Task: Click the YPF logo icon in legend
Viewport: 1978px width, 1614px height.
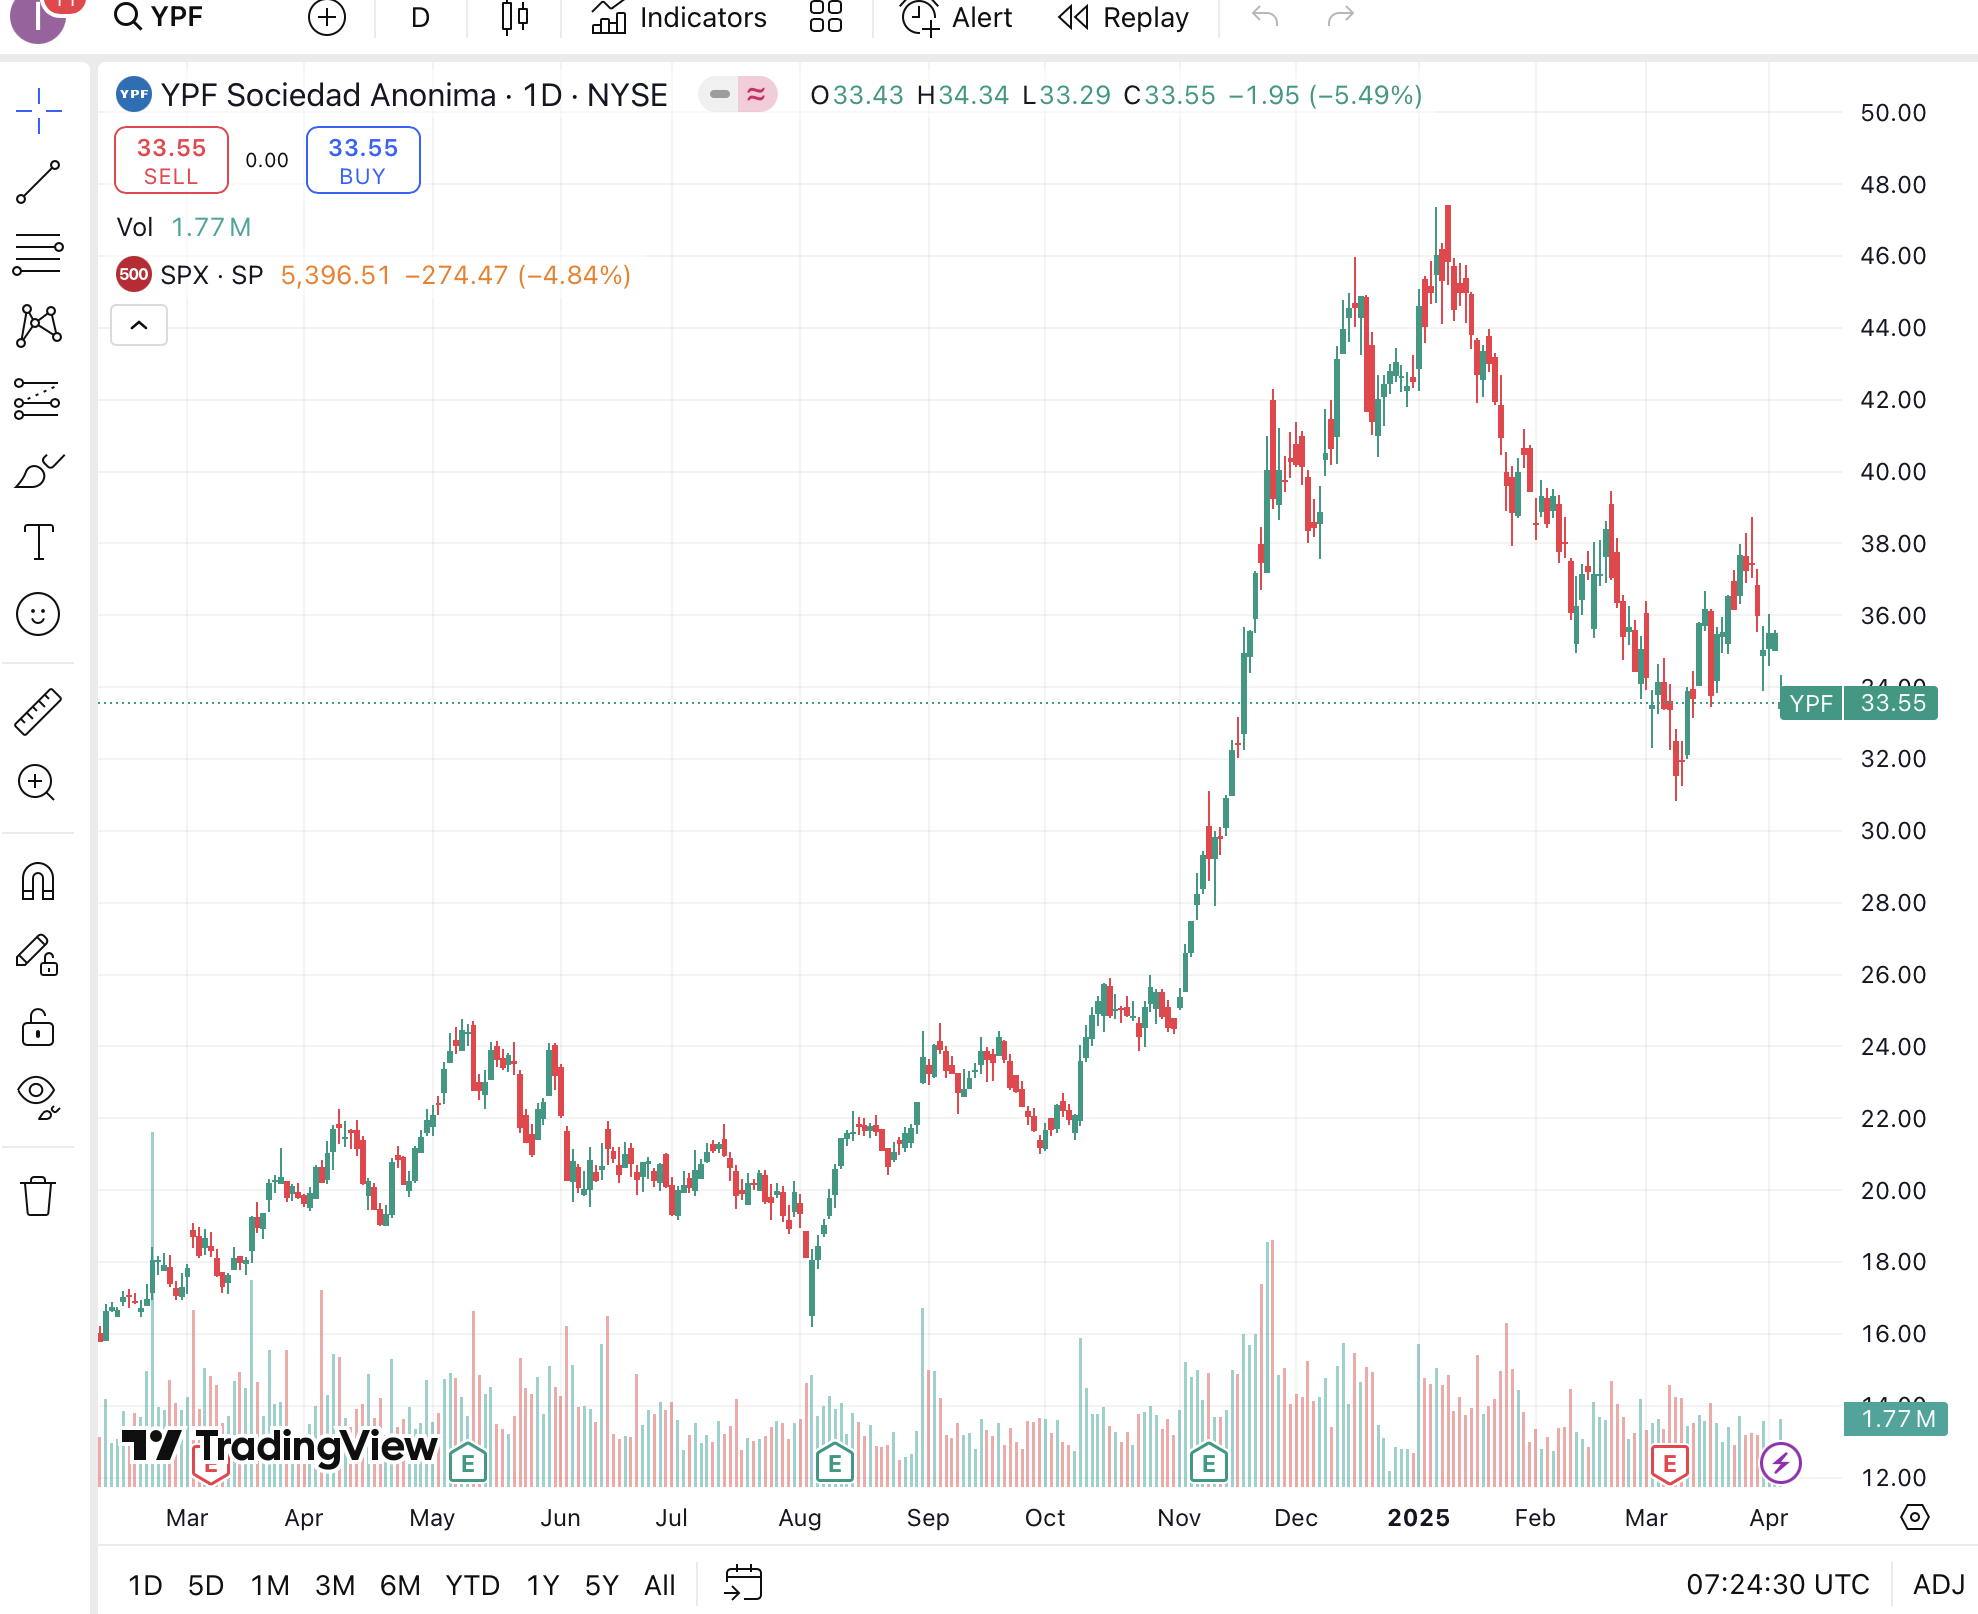Action: [x=134, y=95]
